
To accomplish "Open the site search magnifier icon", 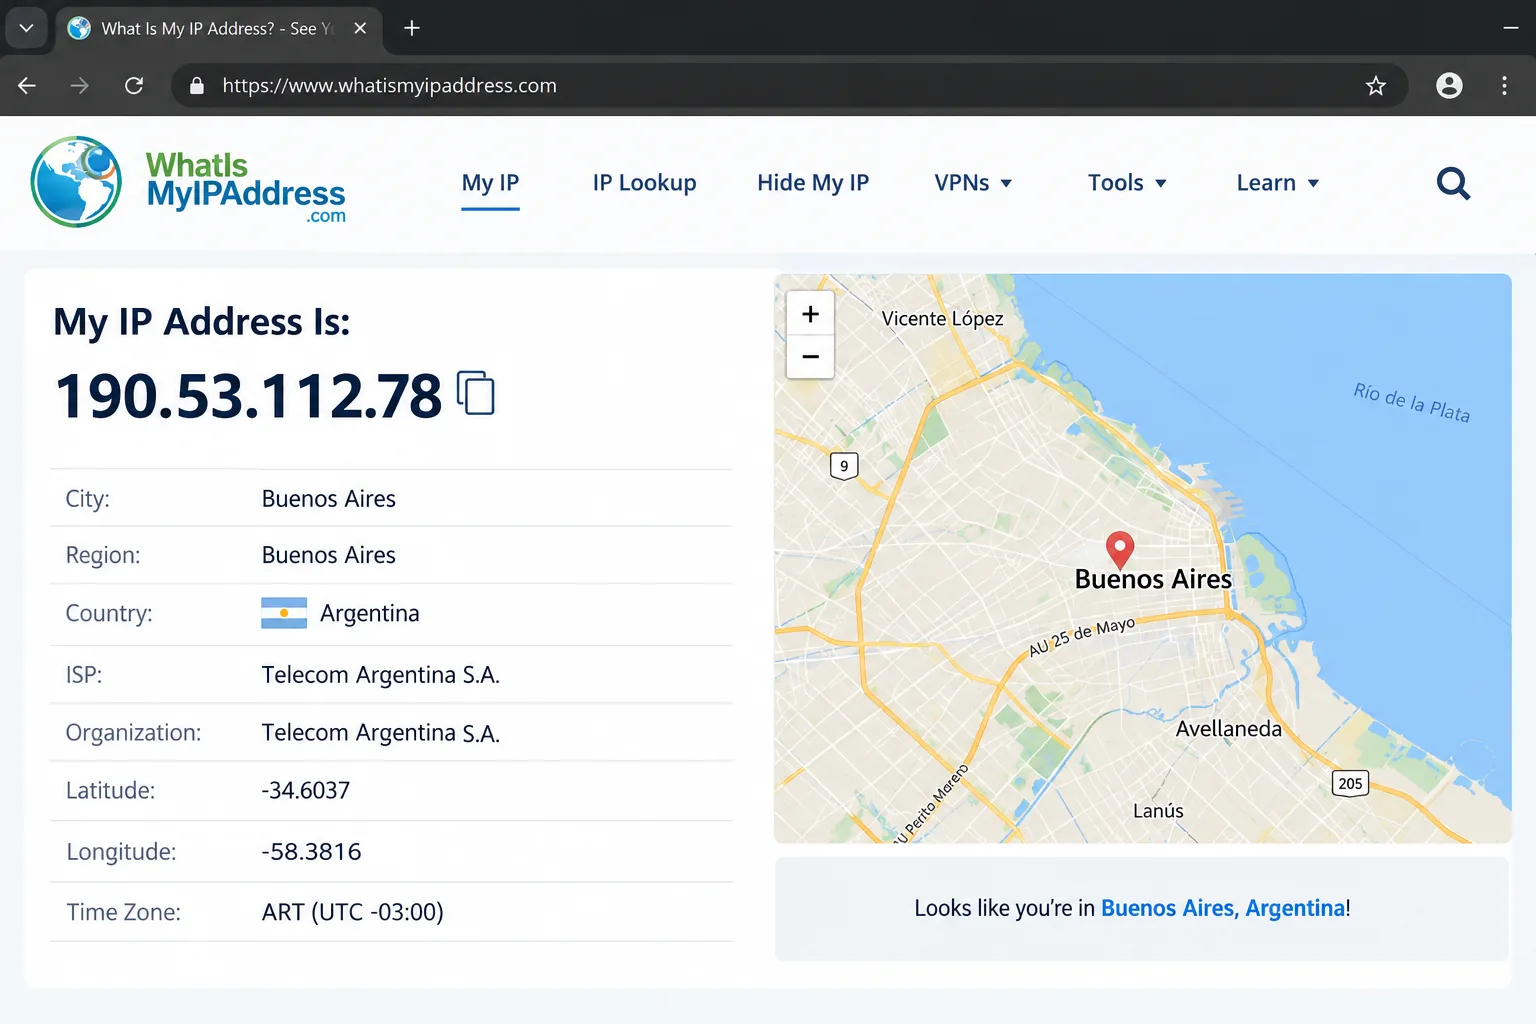I will tap(1453, 183).
